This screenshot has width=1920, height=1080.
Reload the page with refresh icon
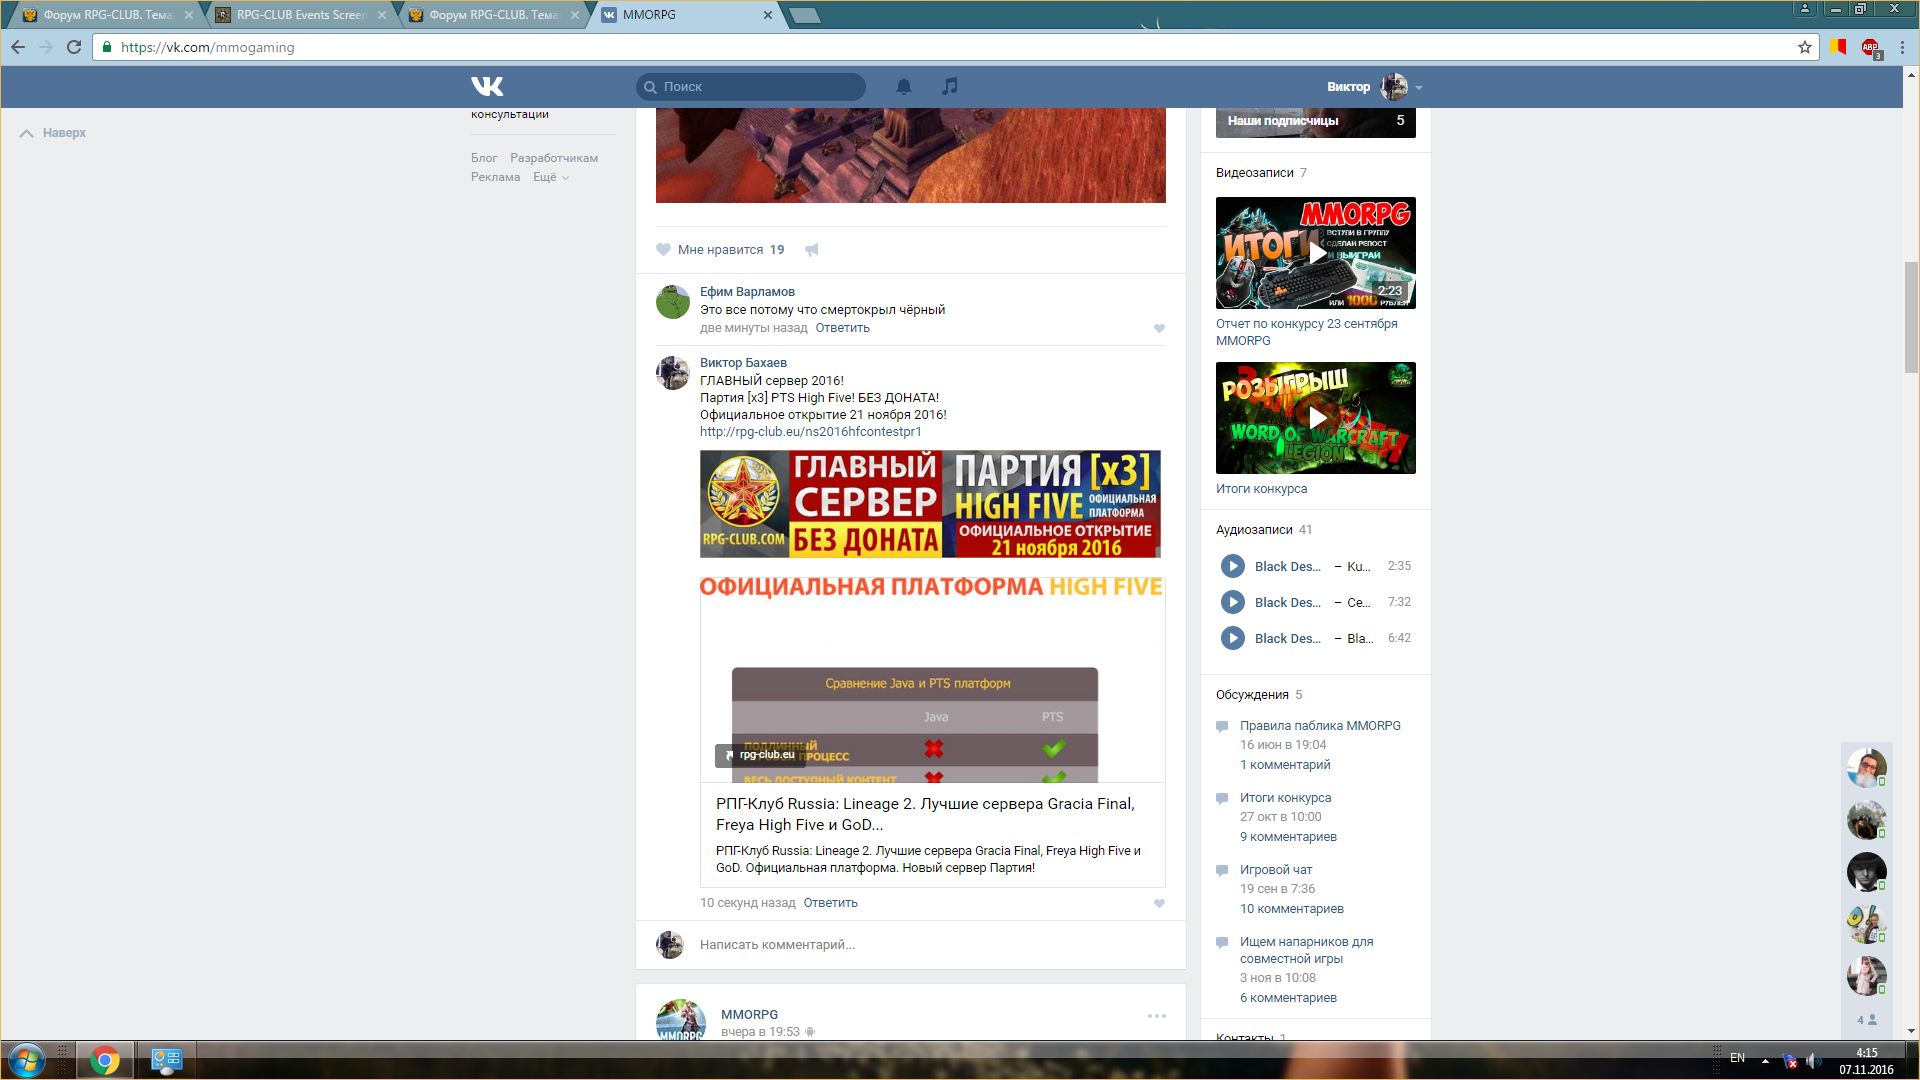(74, 47)
